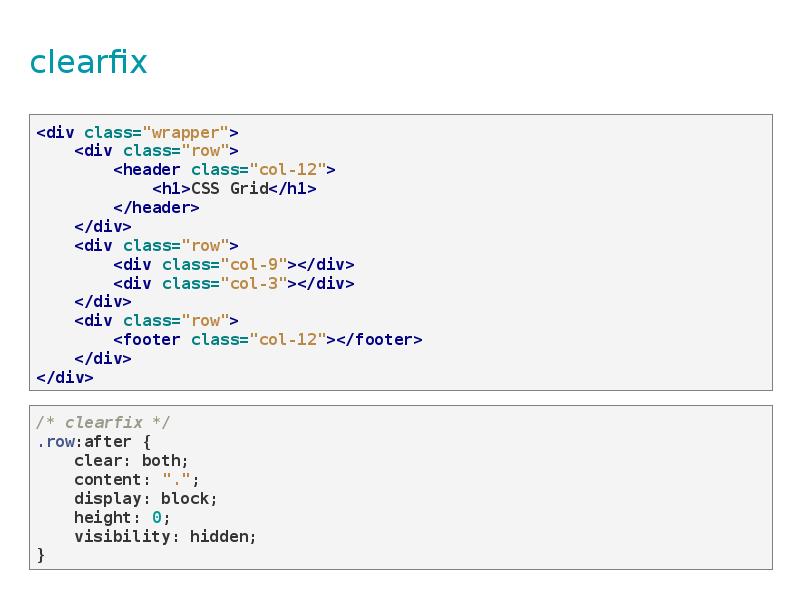
Task: Click the </header> closing tag
Action: tap(156, 208)
